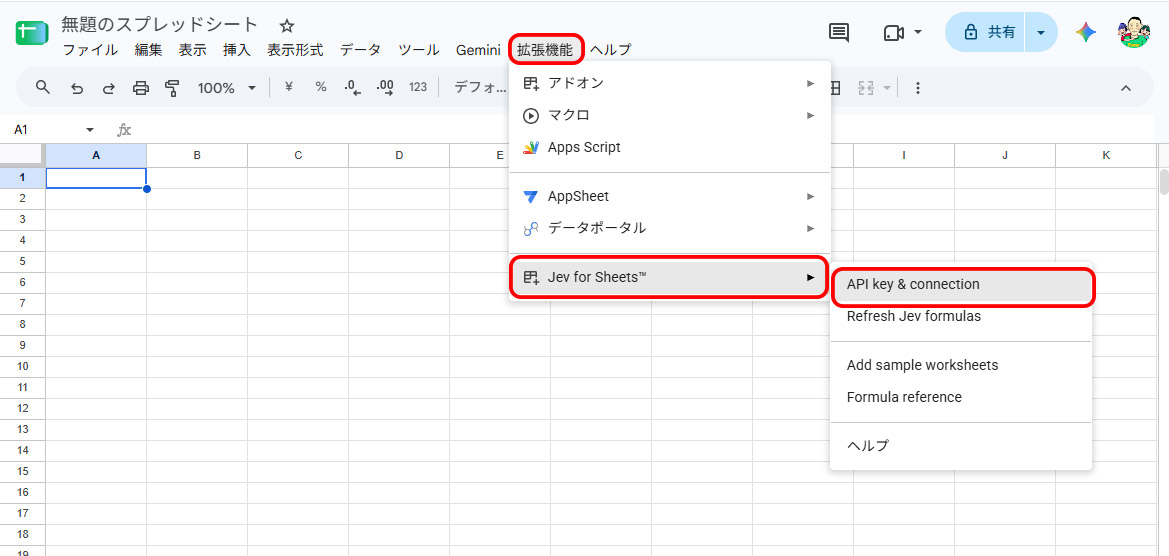Click the vertical scrollbar thumb

pos(1164,182)
